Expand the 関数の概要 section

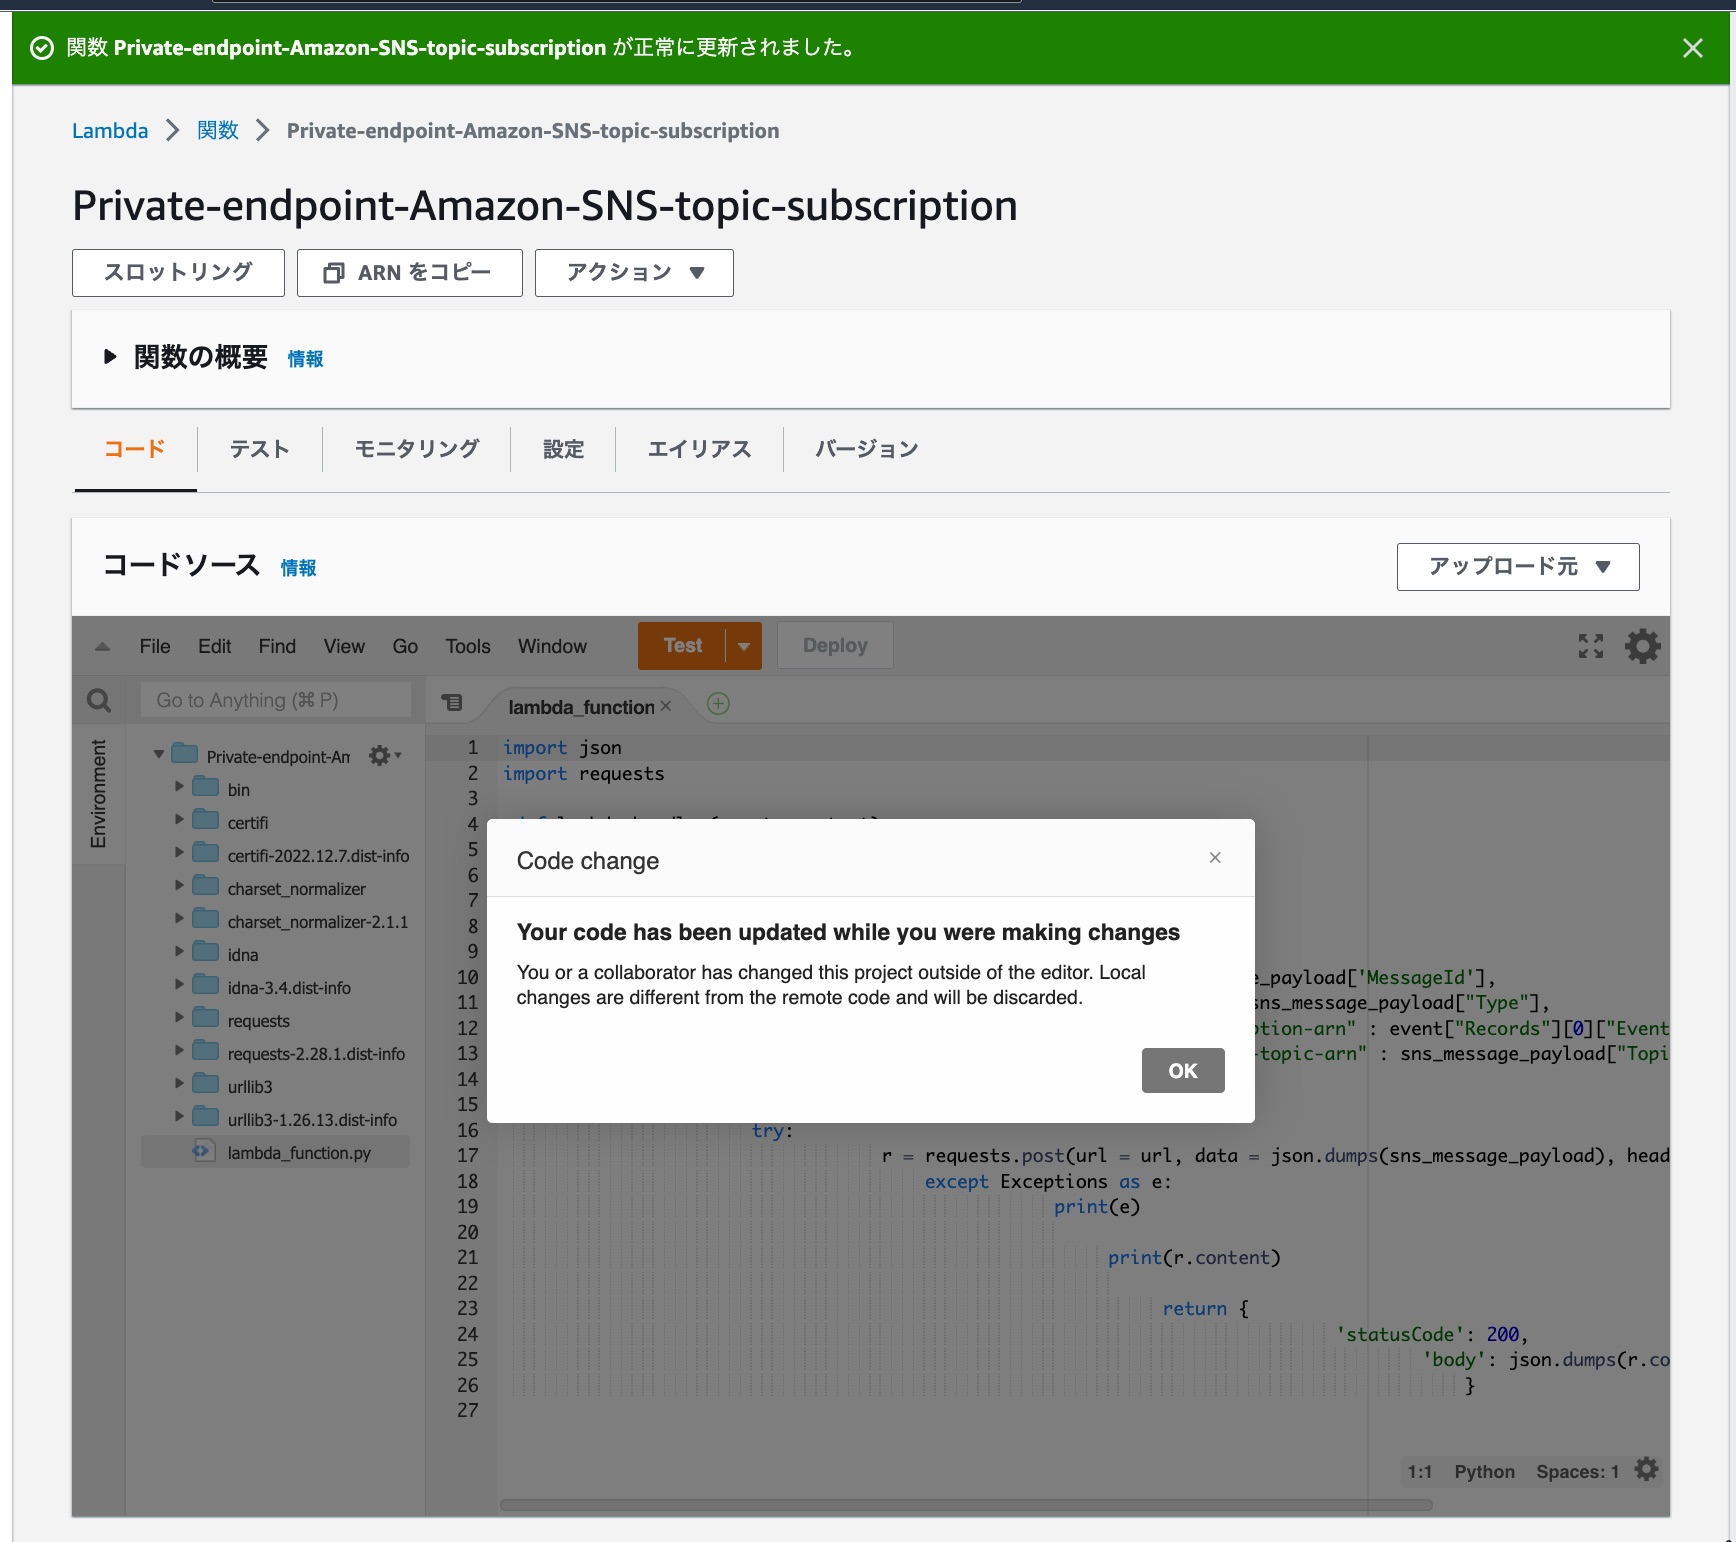110,357
